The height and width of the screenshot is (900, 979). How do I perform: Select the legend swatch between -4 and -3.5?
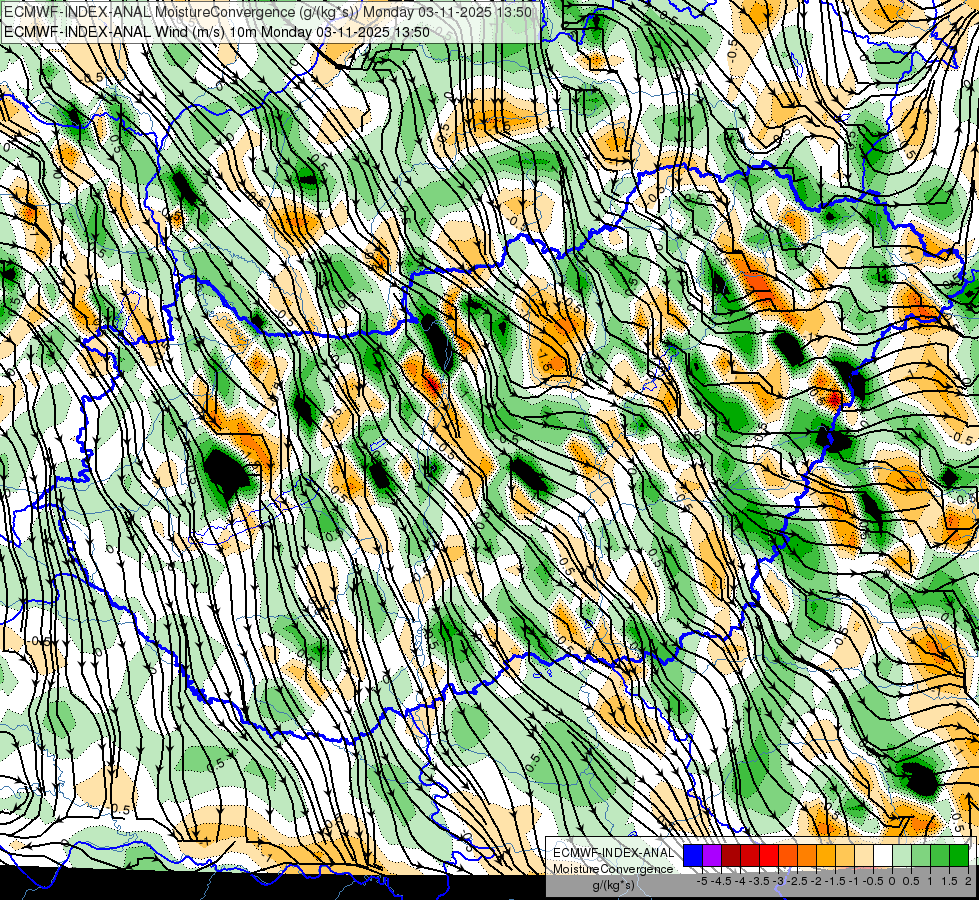[750, 856]
